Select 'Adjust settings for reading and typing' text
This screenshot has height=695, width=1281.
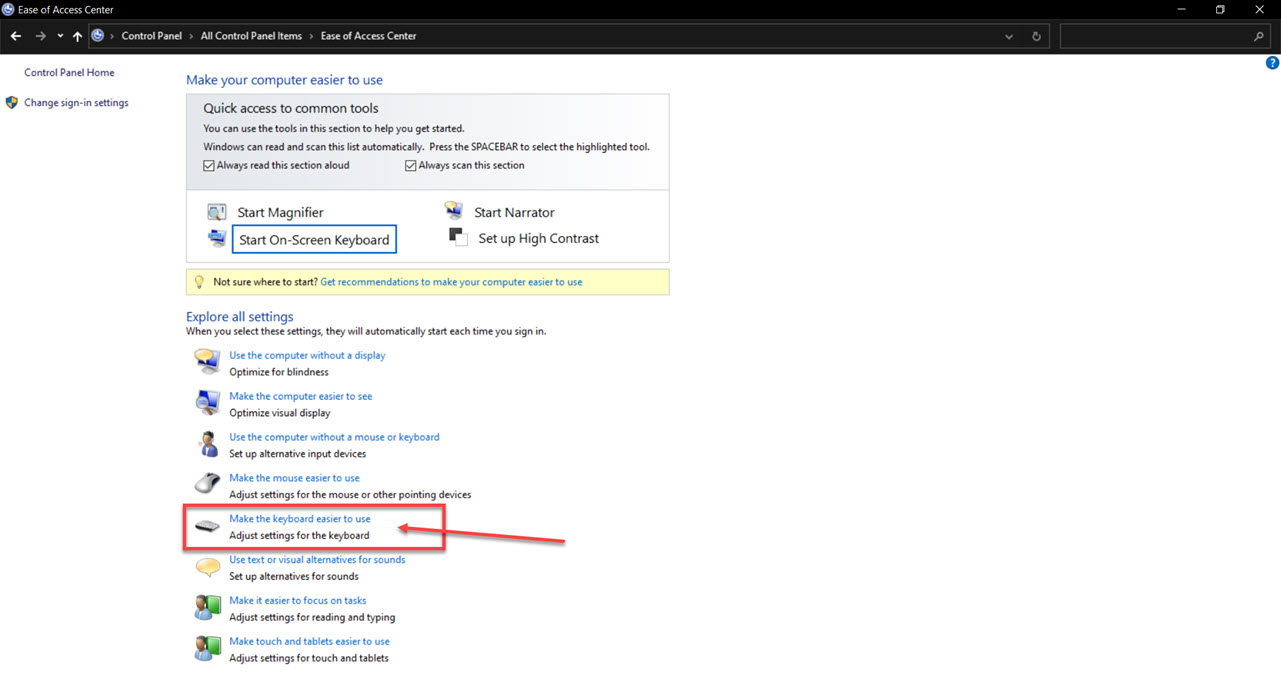tap(312, 619)
